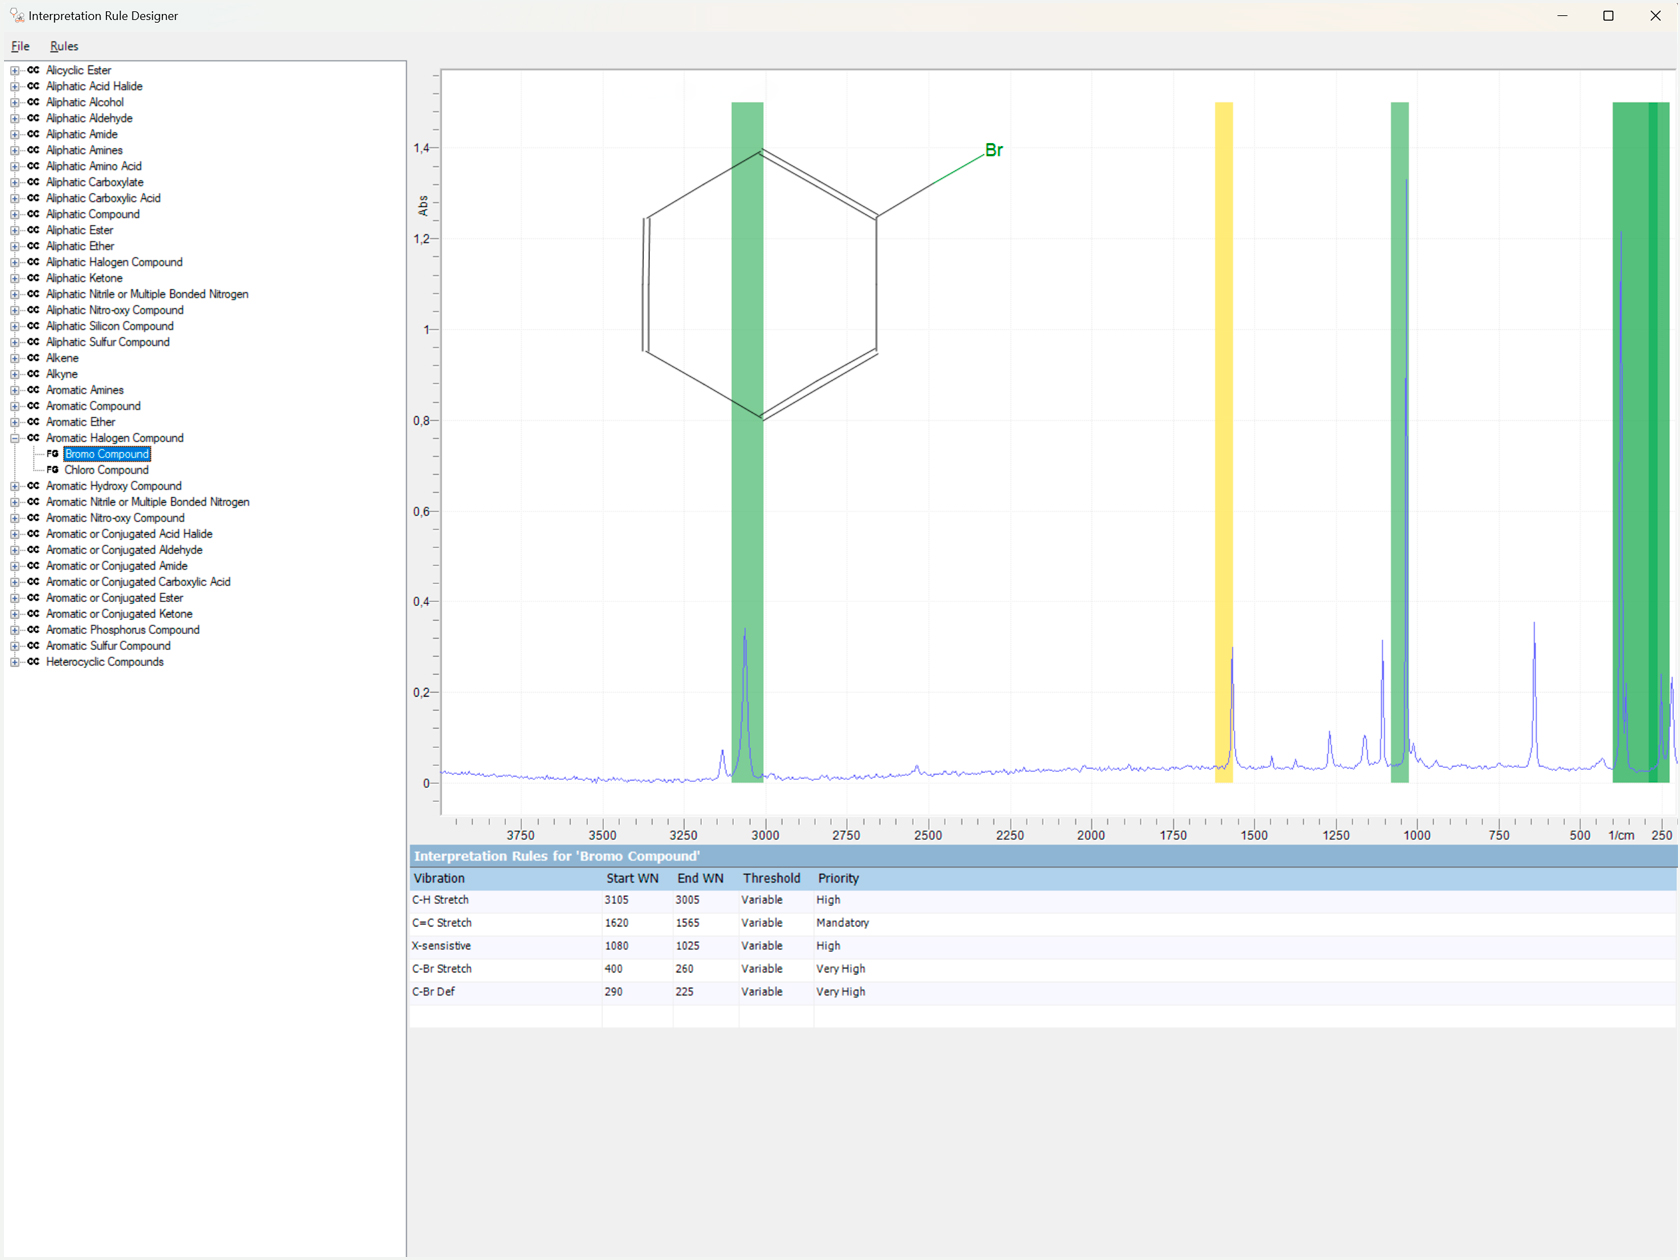This screenshot has width=1680, height=1260.
Task: Open the Rules menu
Action: 64,46
